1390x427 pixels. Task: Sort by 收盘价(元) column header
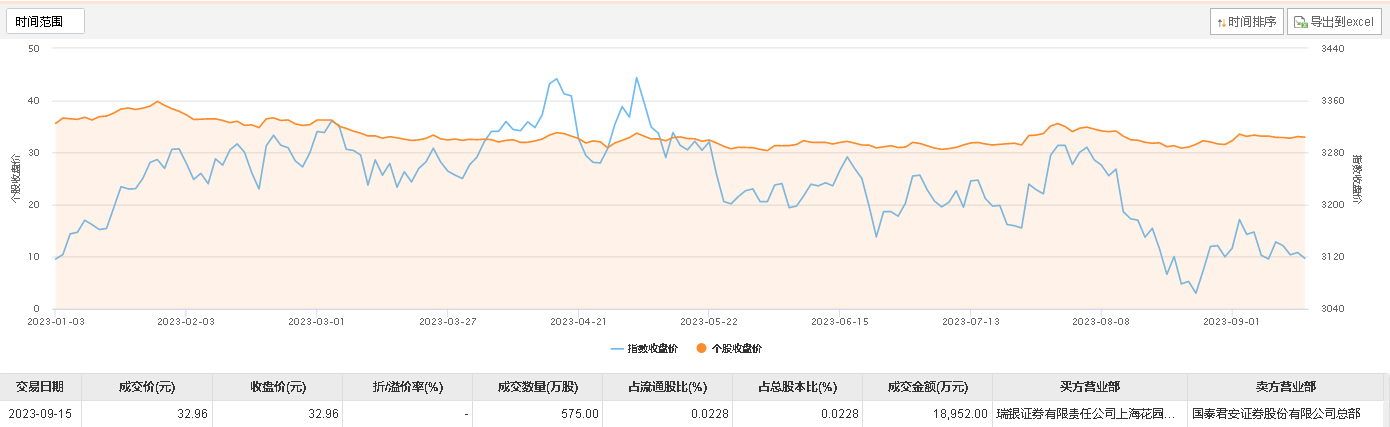[277, 387]
